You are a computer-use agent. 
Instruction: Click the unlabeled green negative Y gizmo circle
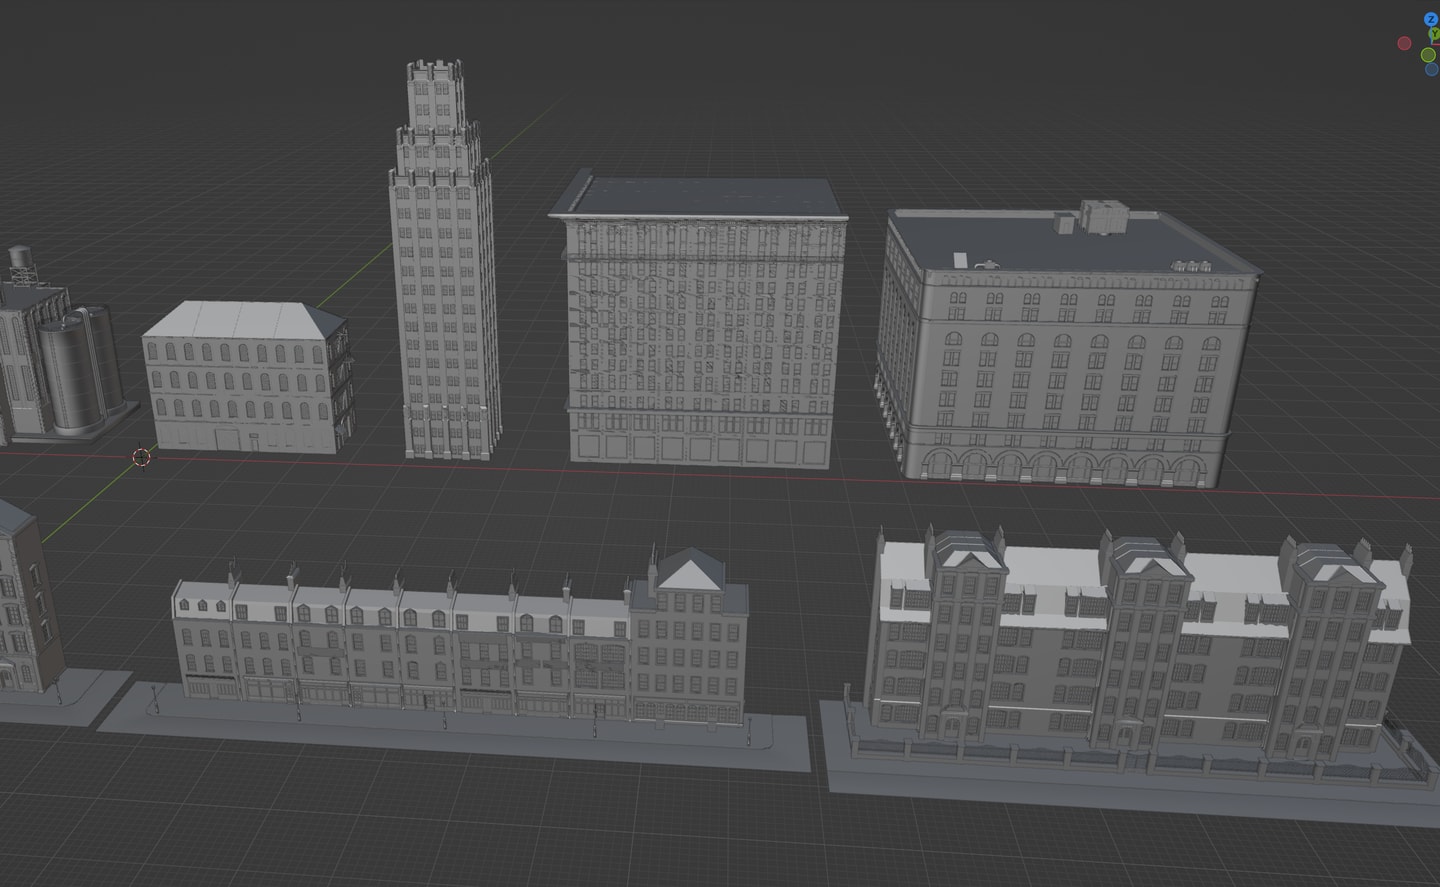1428,55
